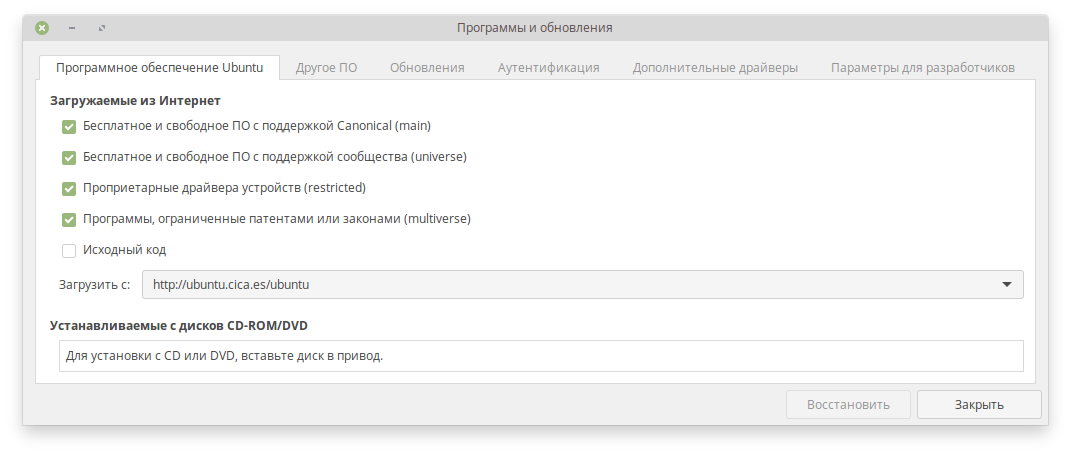1071x456 pixels.
Task: Switch to the Другое ПО tab
Action: pyautogui.click(x=326, y=68)
